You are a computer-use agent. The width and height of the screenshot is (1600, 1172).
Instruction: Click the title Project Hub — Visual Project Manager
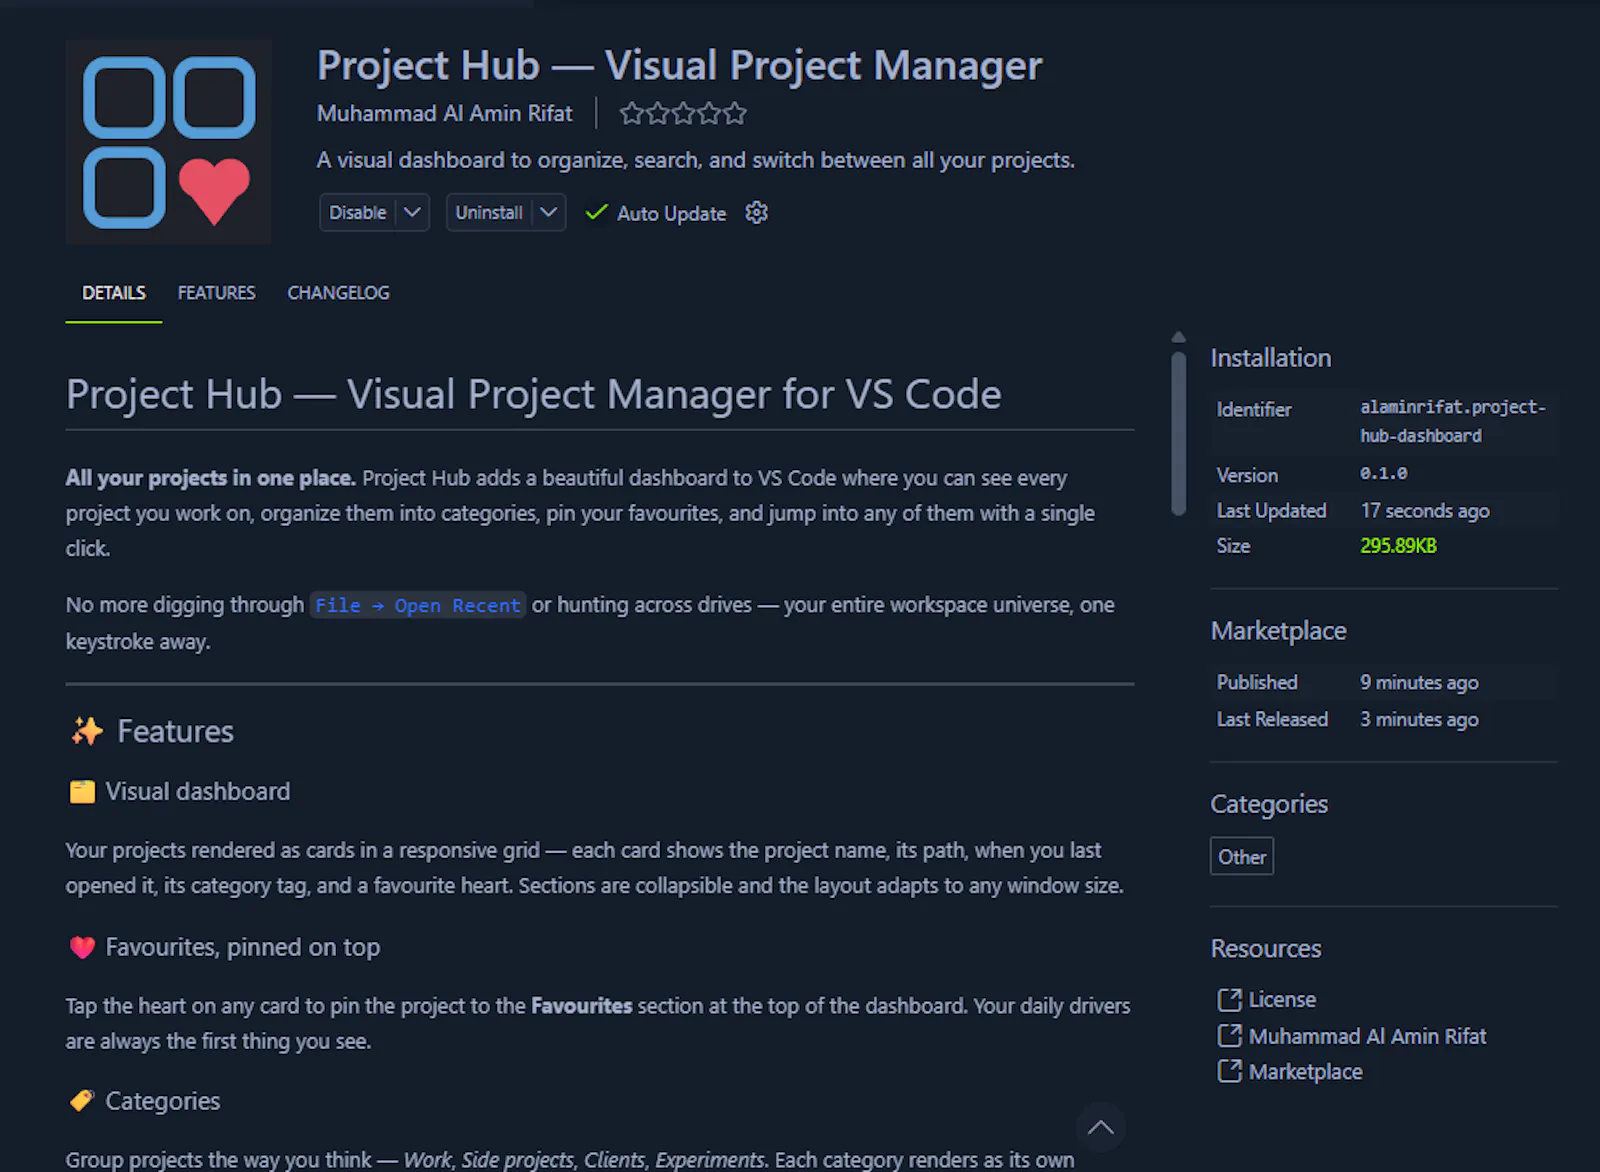pyautogui.click(x=680, y=65)
